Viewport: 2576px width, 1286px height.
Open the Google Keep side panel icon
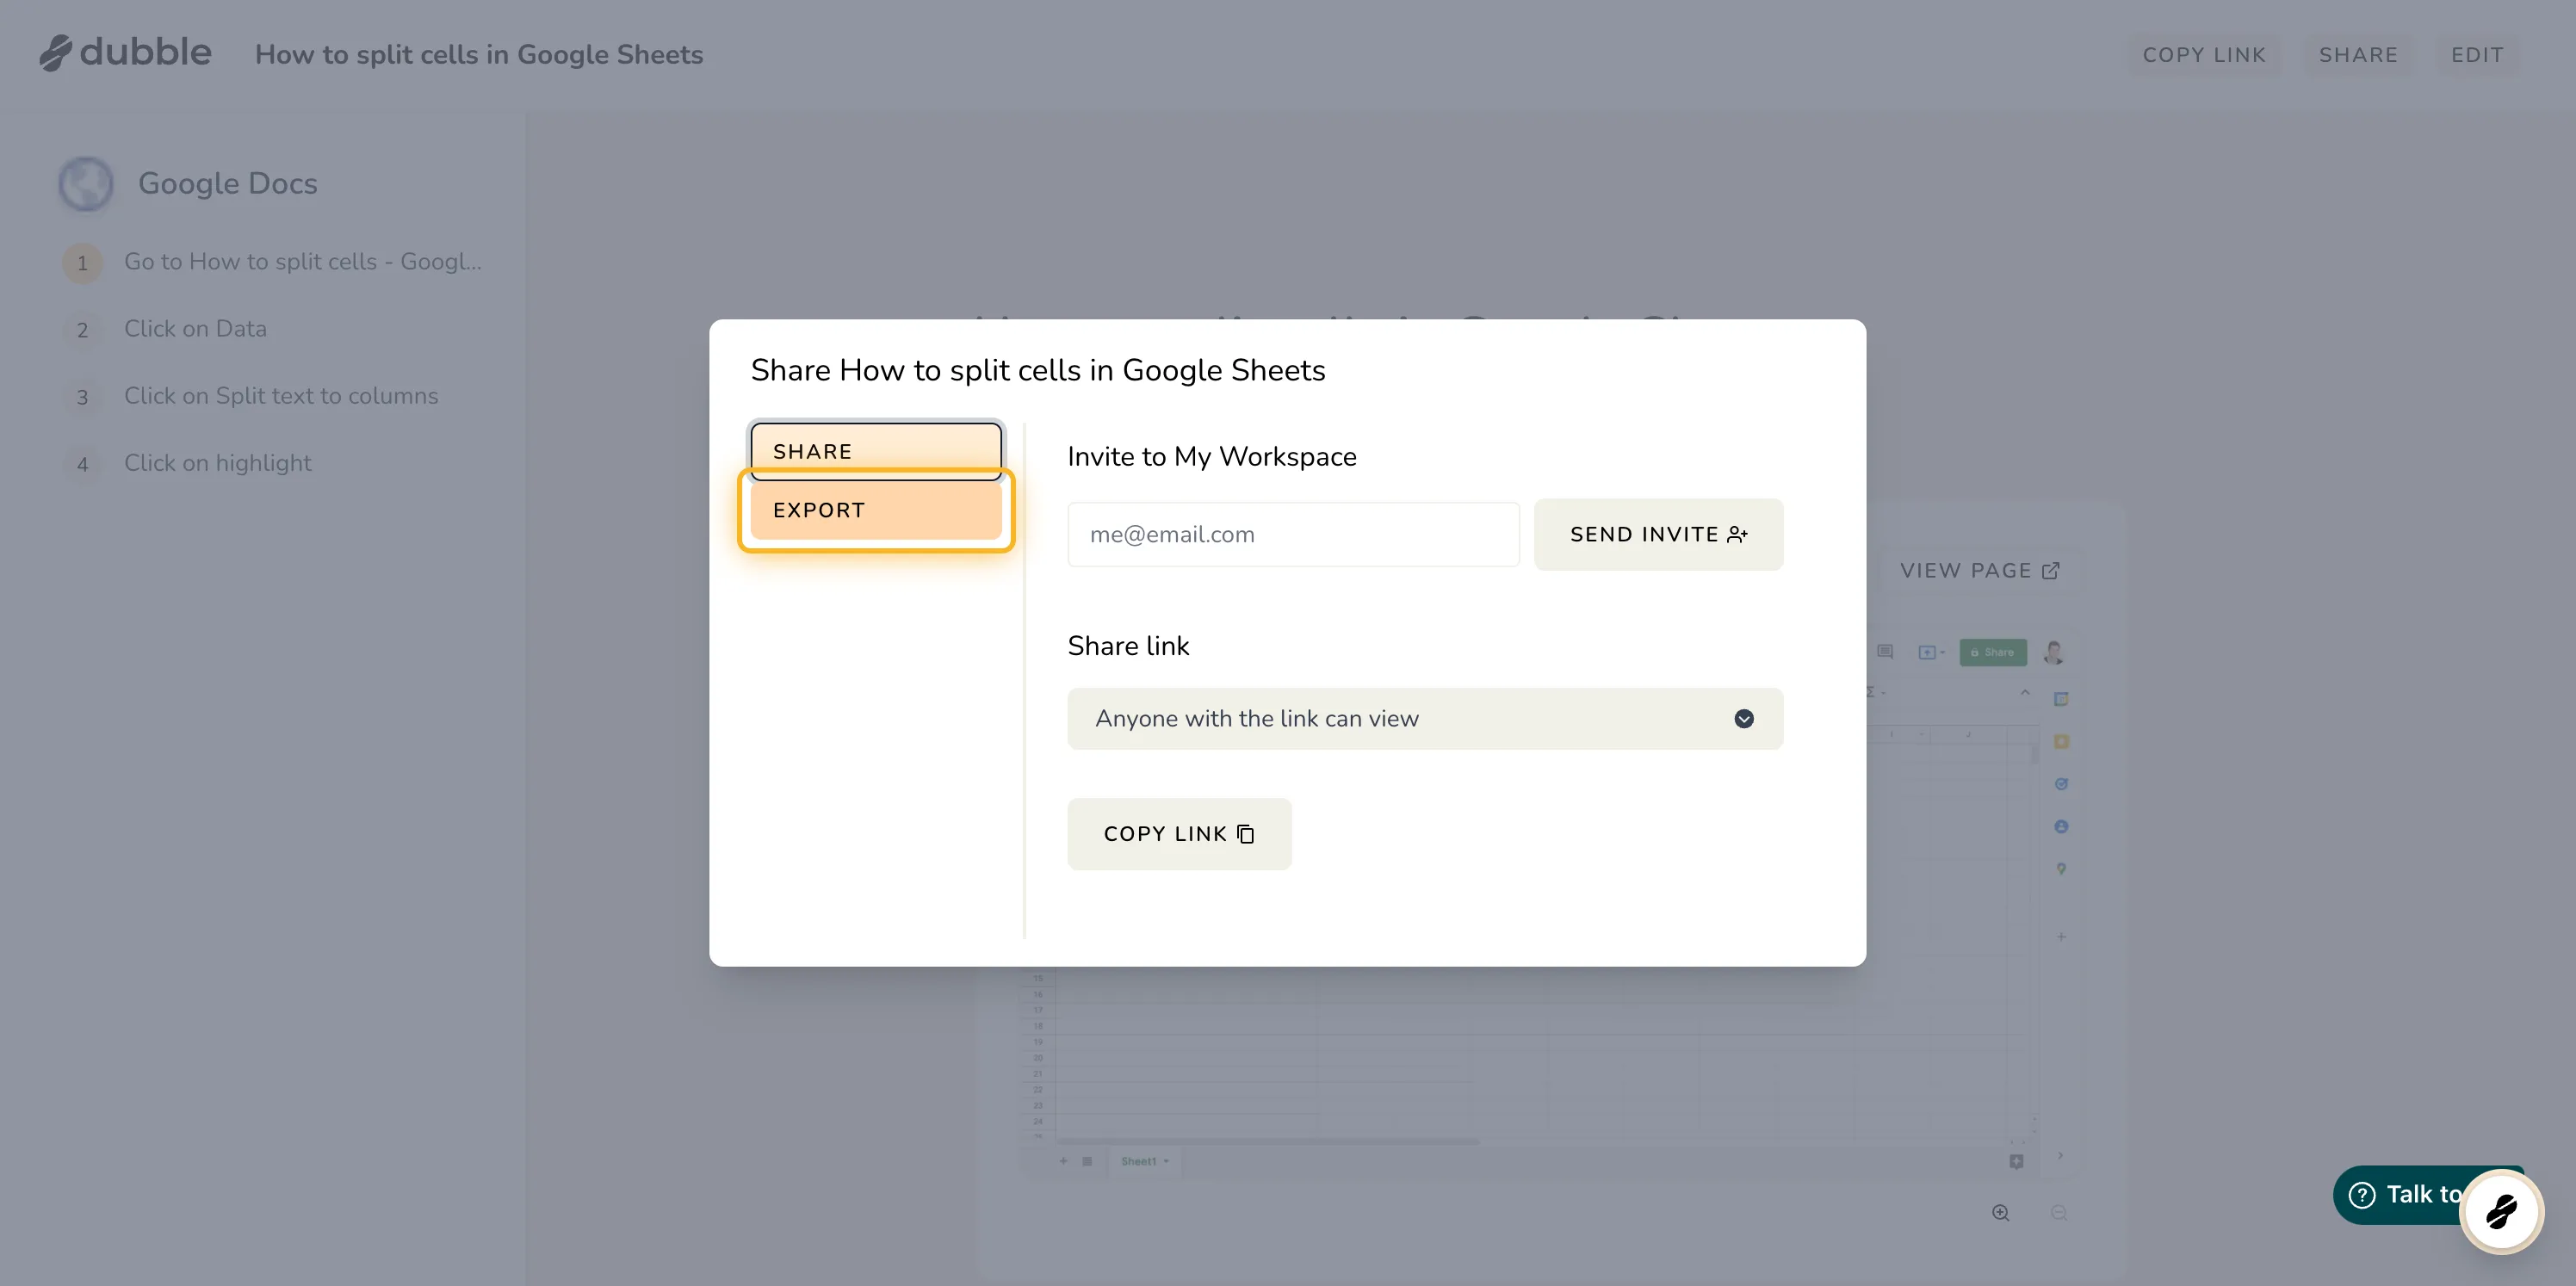pos(2062,740)
